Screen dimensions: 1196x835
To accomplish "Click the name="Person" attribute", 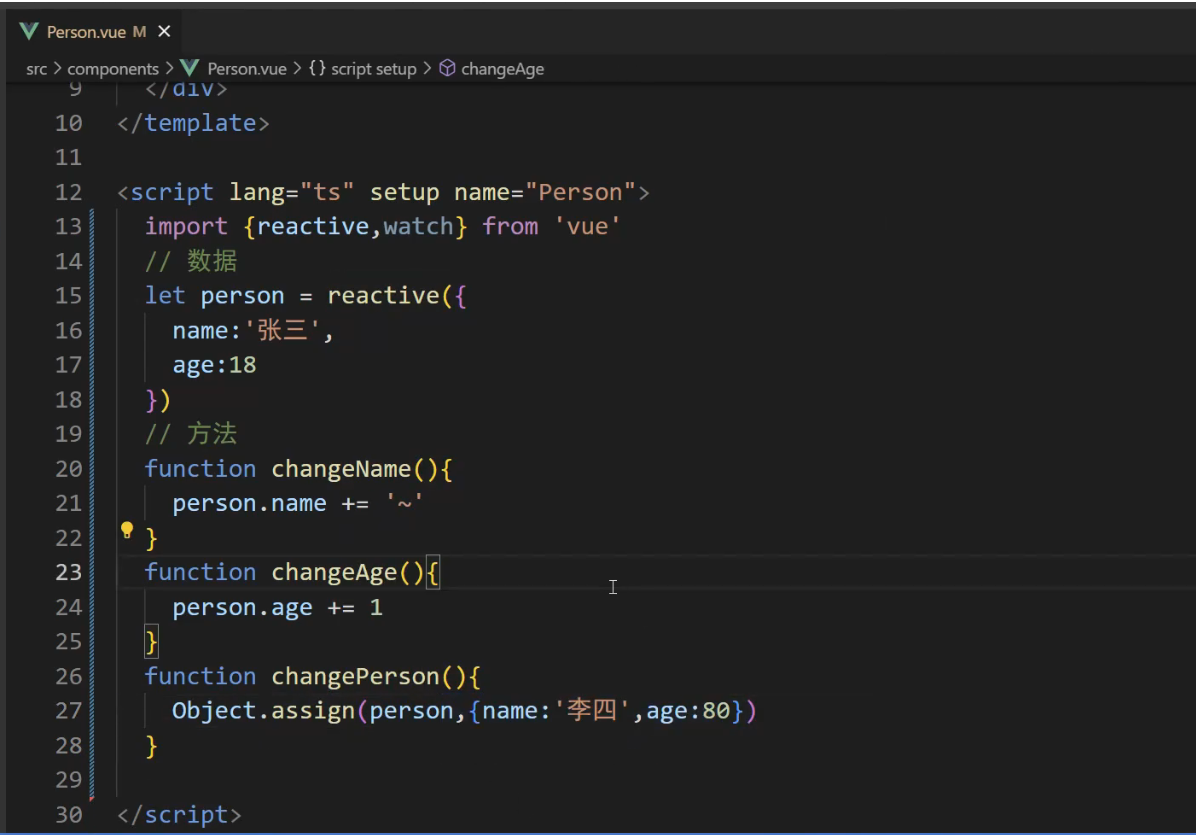I will click(545, 192).
